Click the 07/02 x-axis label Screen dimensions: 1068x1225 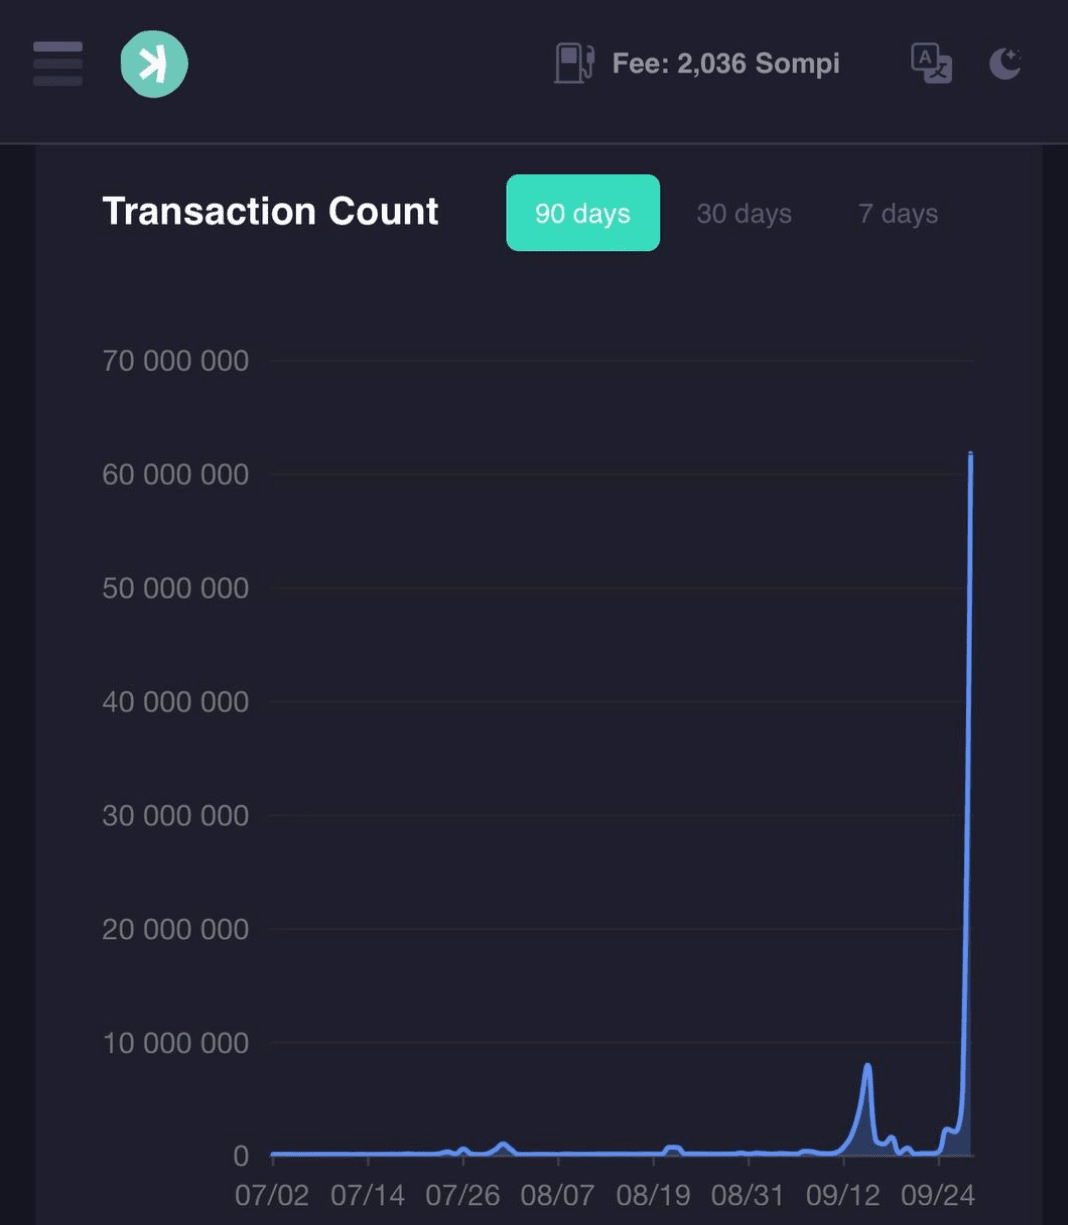[272, 1195]
